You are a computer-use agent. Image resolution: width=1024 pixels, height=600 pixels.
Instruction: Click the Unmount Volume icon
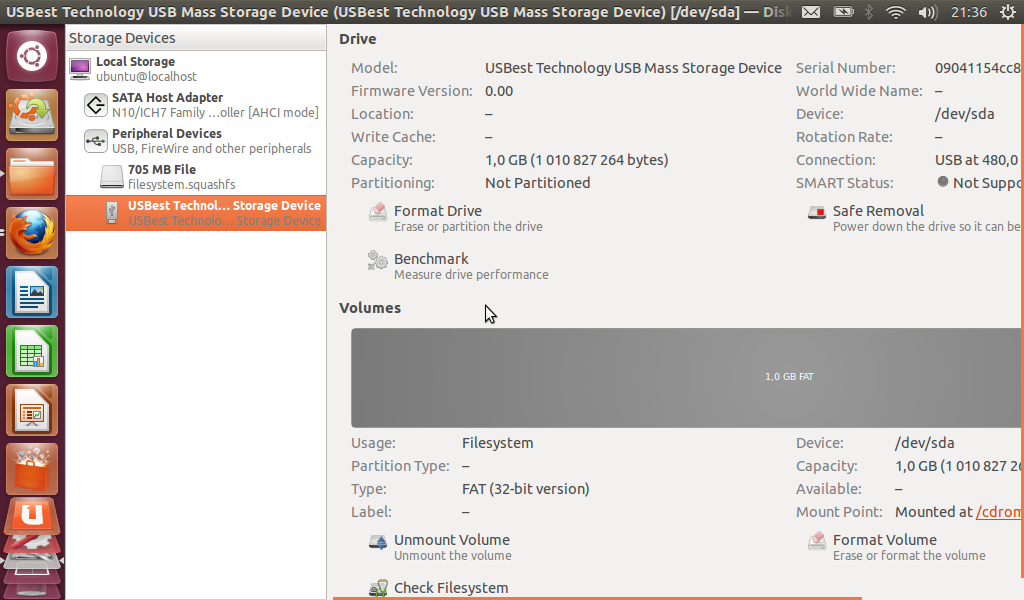[378, 542]
